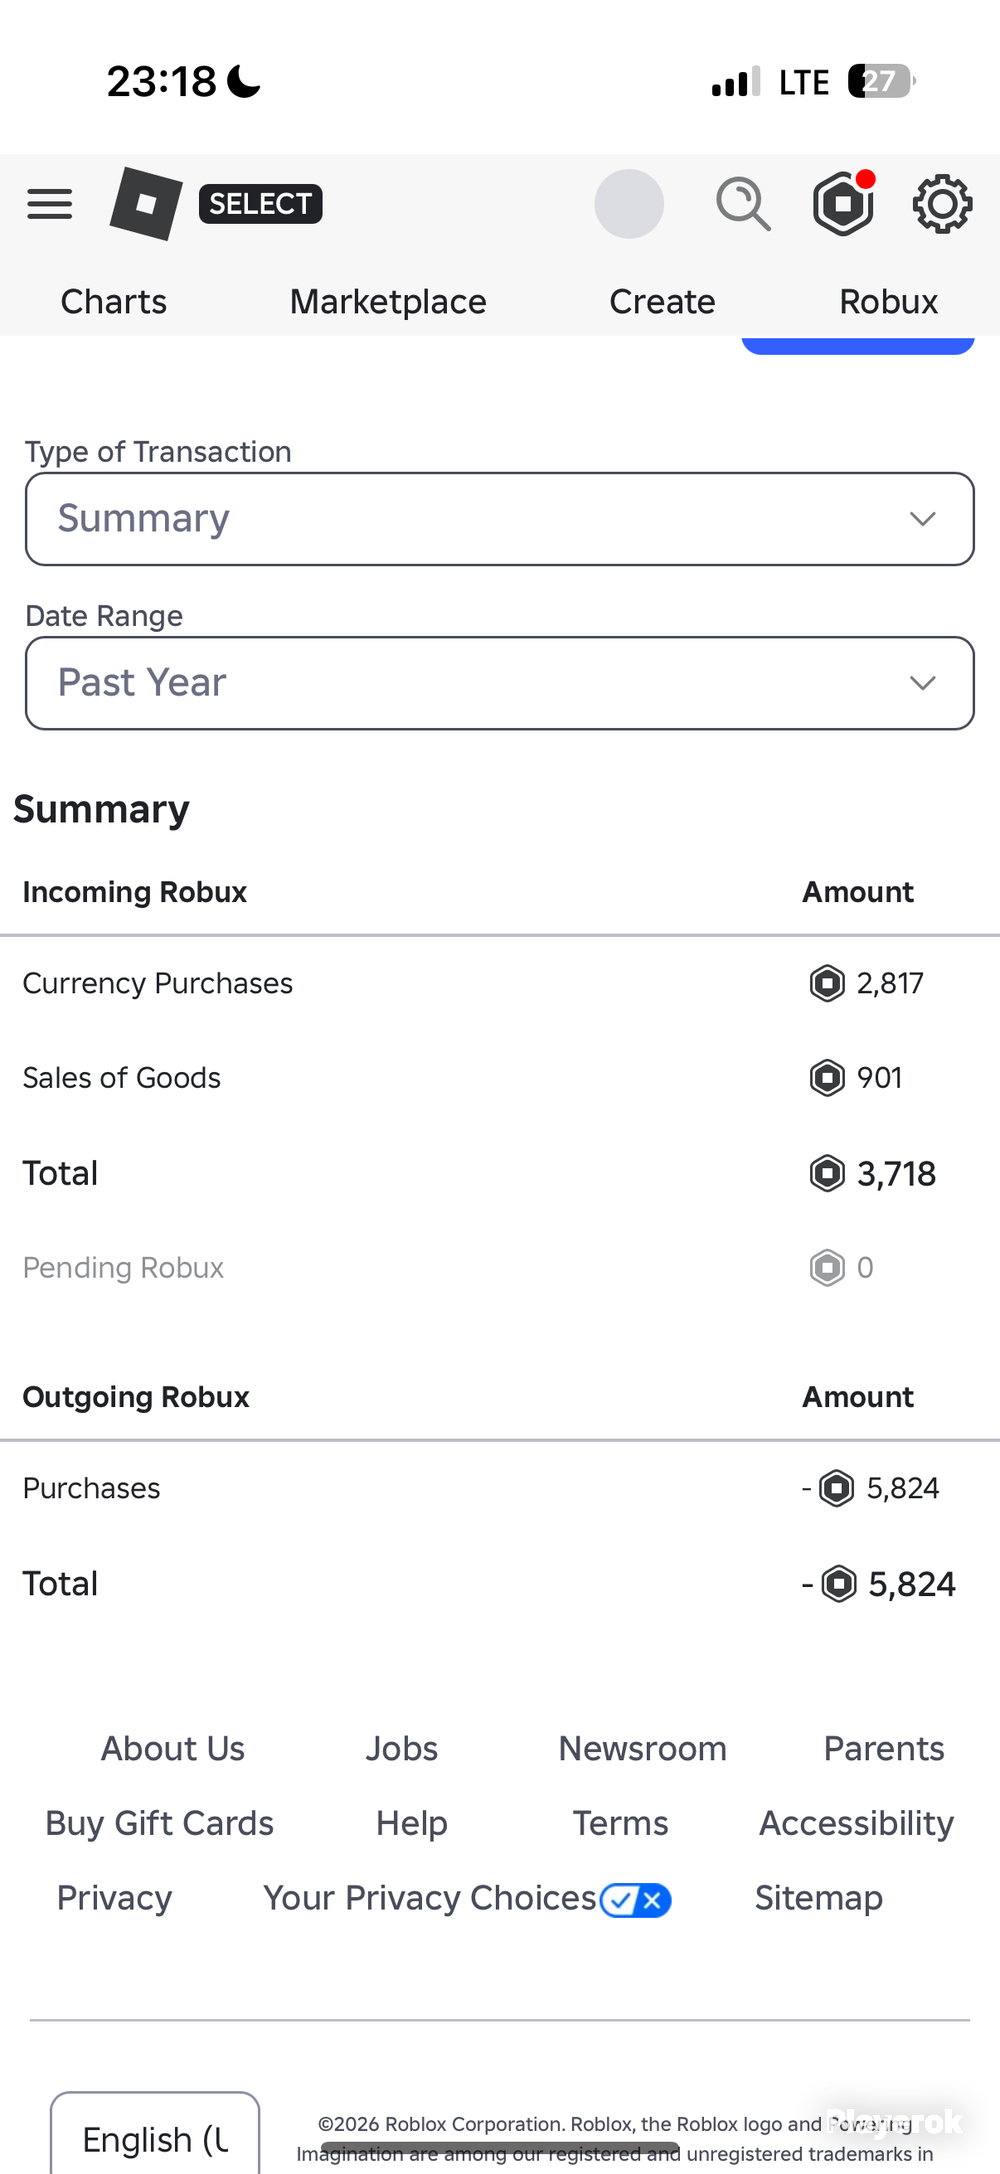Open the hamburger navigation menu
Screen dimensions: 1000x2174
pyautogui.click(x=50, y=204)
